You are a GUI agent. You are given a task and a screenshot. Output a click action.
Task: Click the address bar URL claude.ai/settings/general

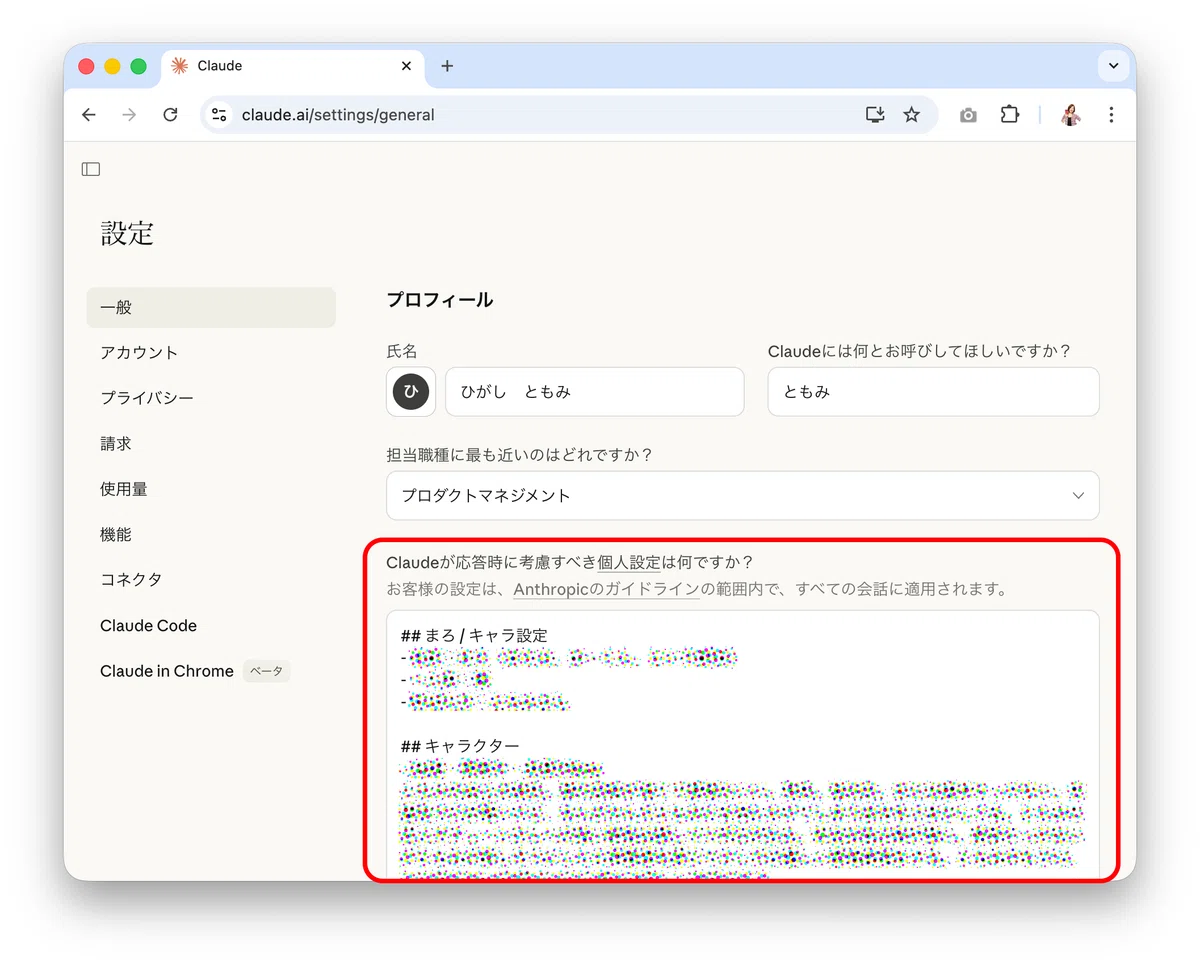coord(338,115)
